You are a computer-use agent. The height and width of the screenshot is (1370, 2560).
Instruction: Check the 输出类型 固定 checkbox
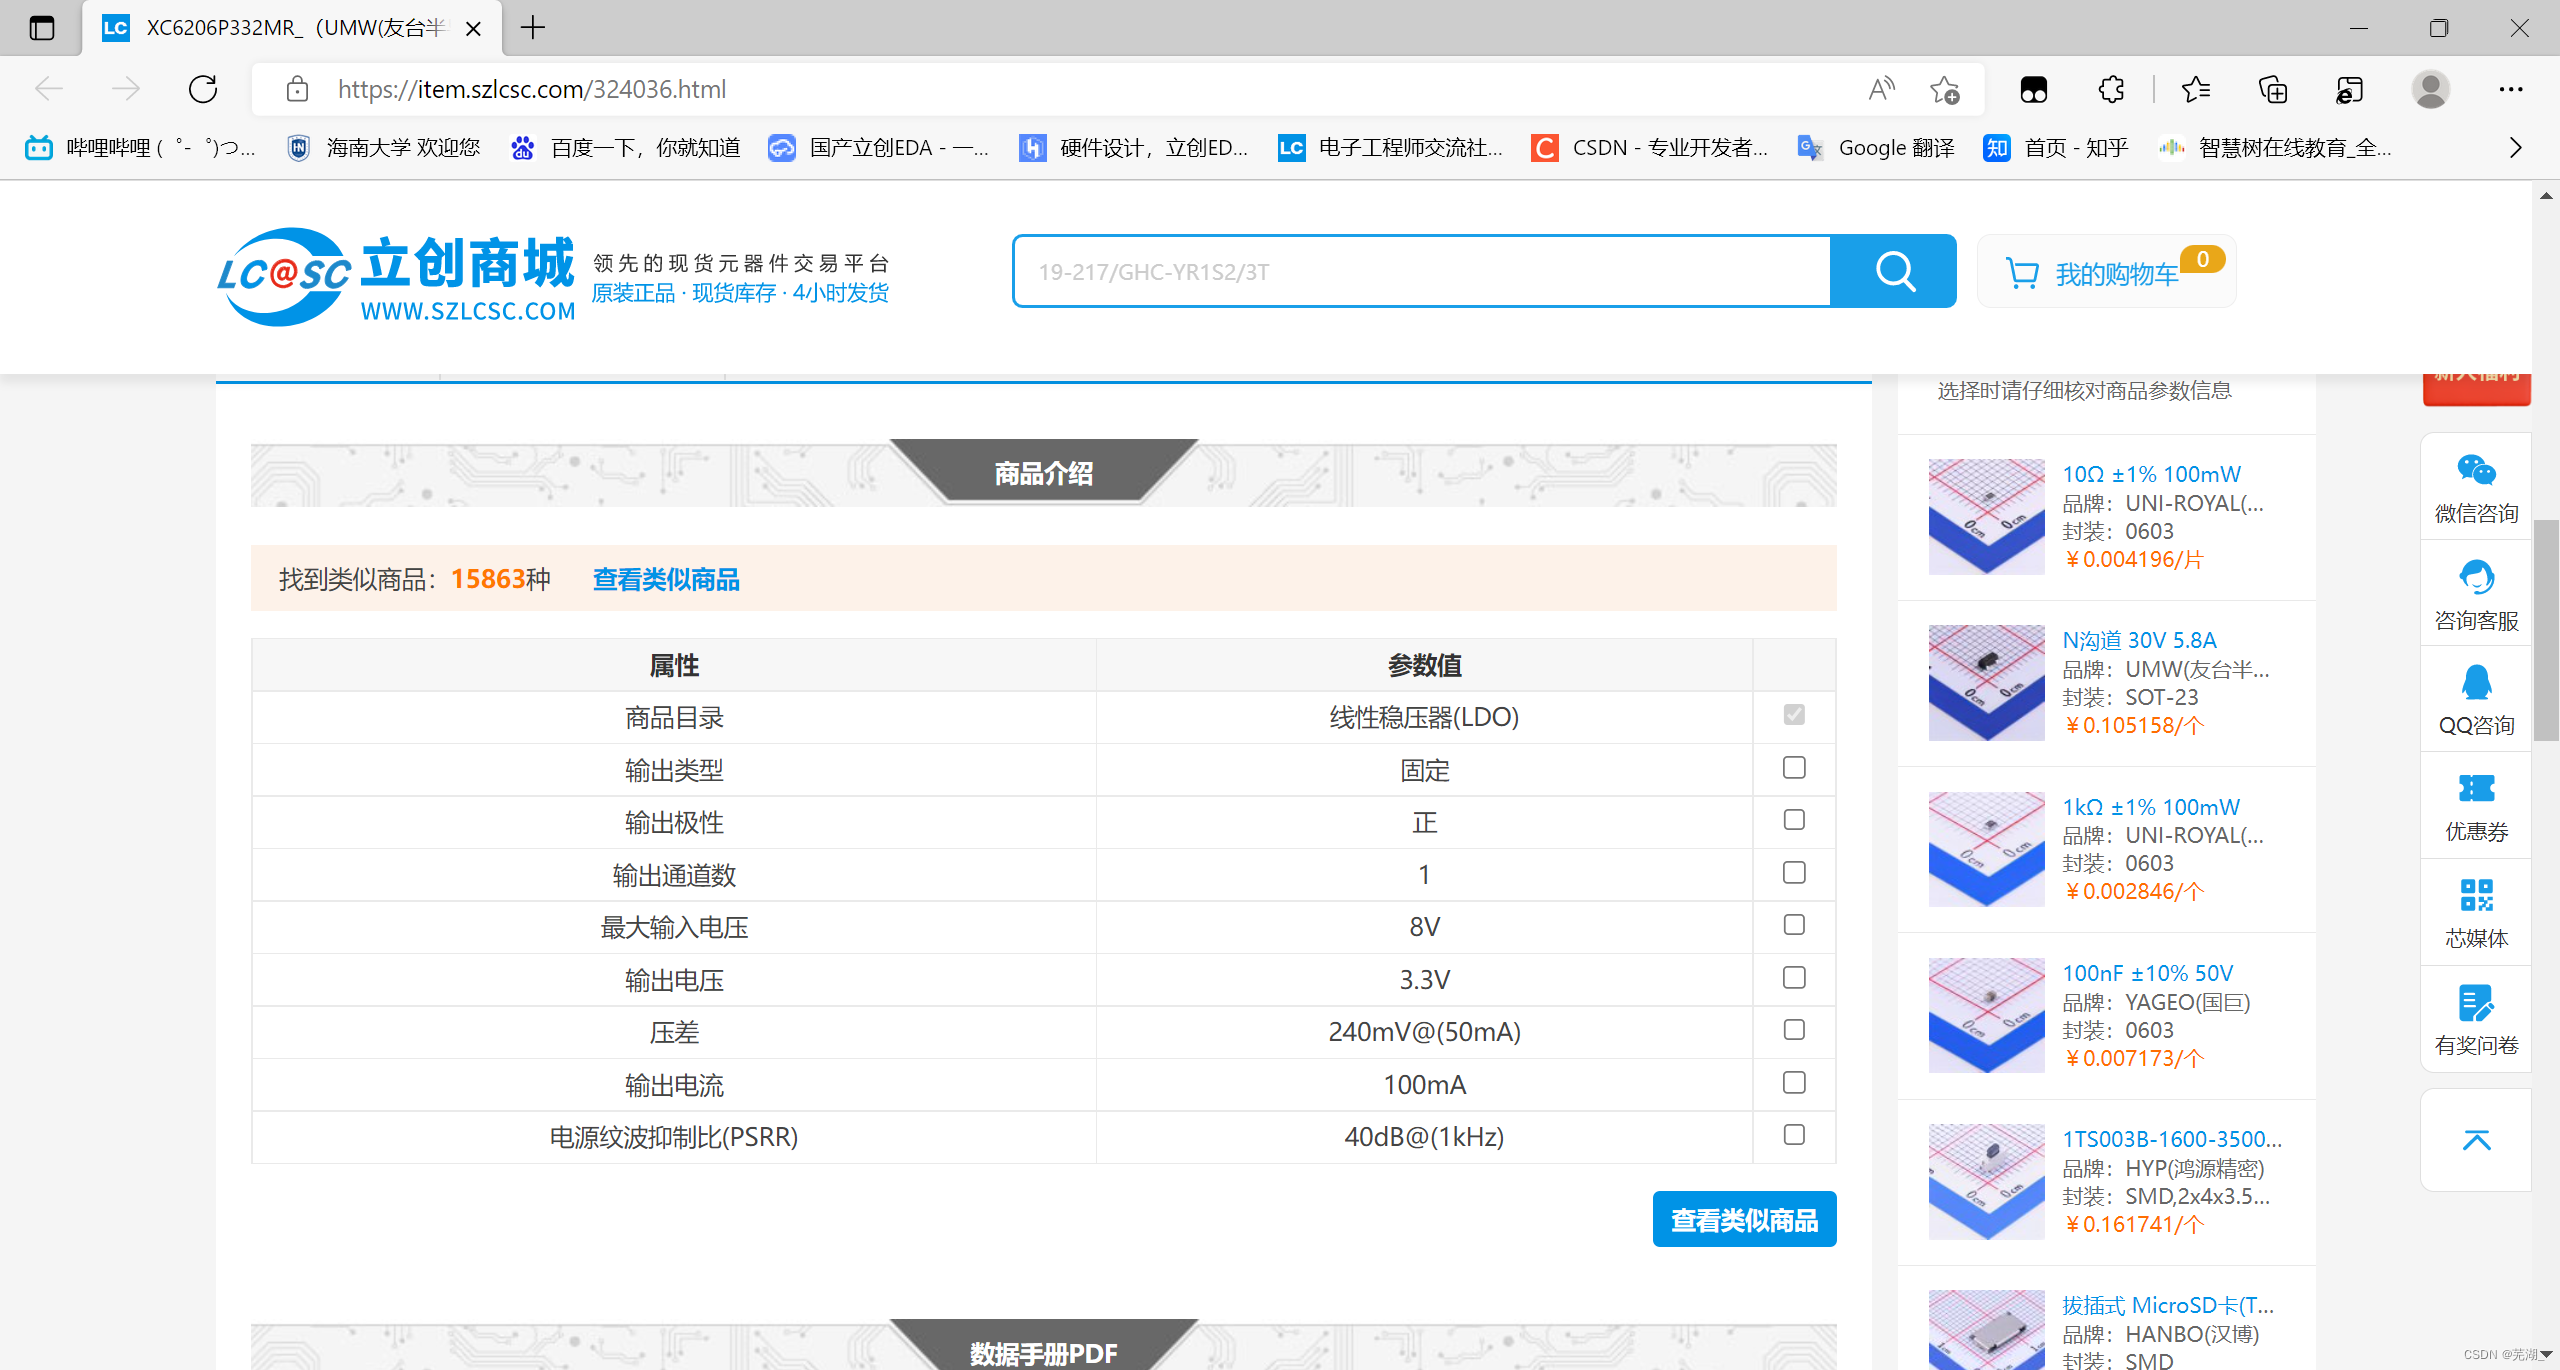[1794, 768]
